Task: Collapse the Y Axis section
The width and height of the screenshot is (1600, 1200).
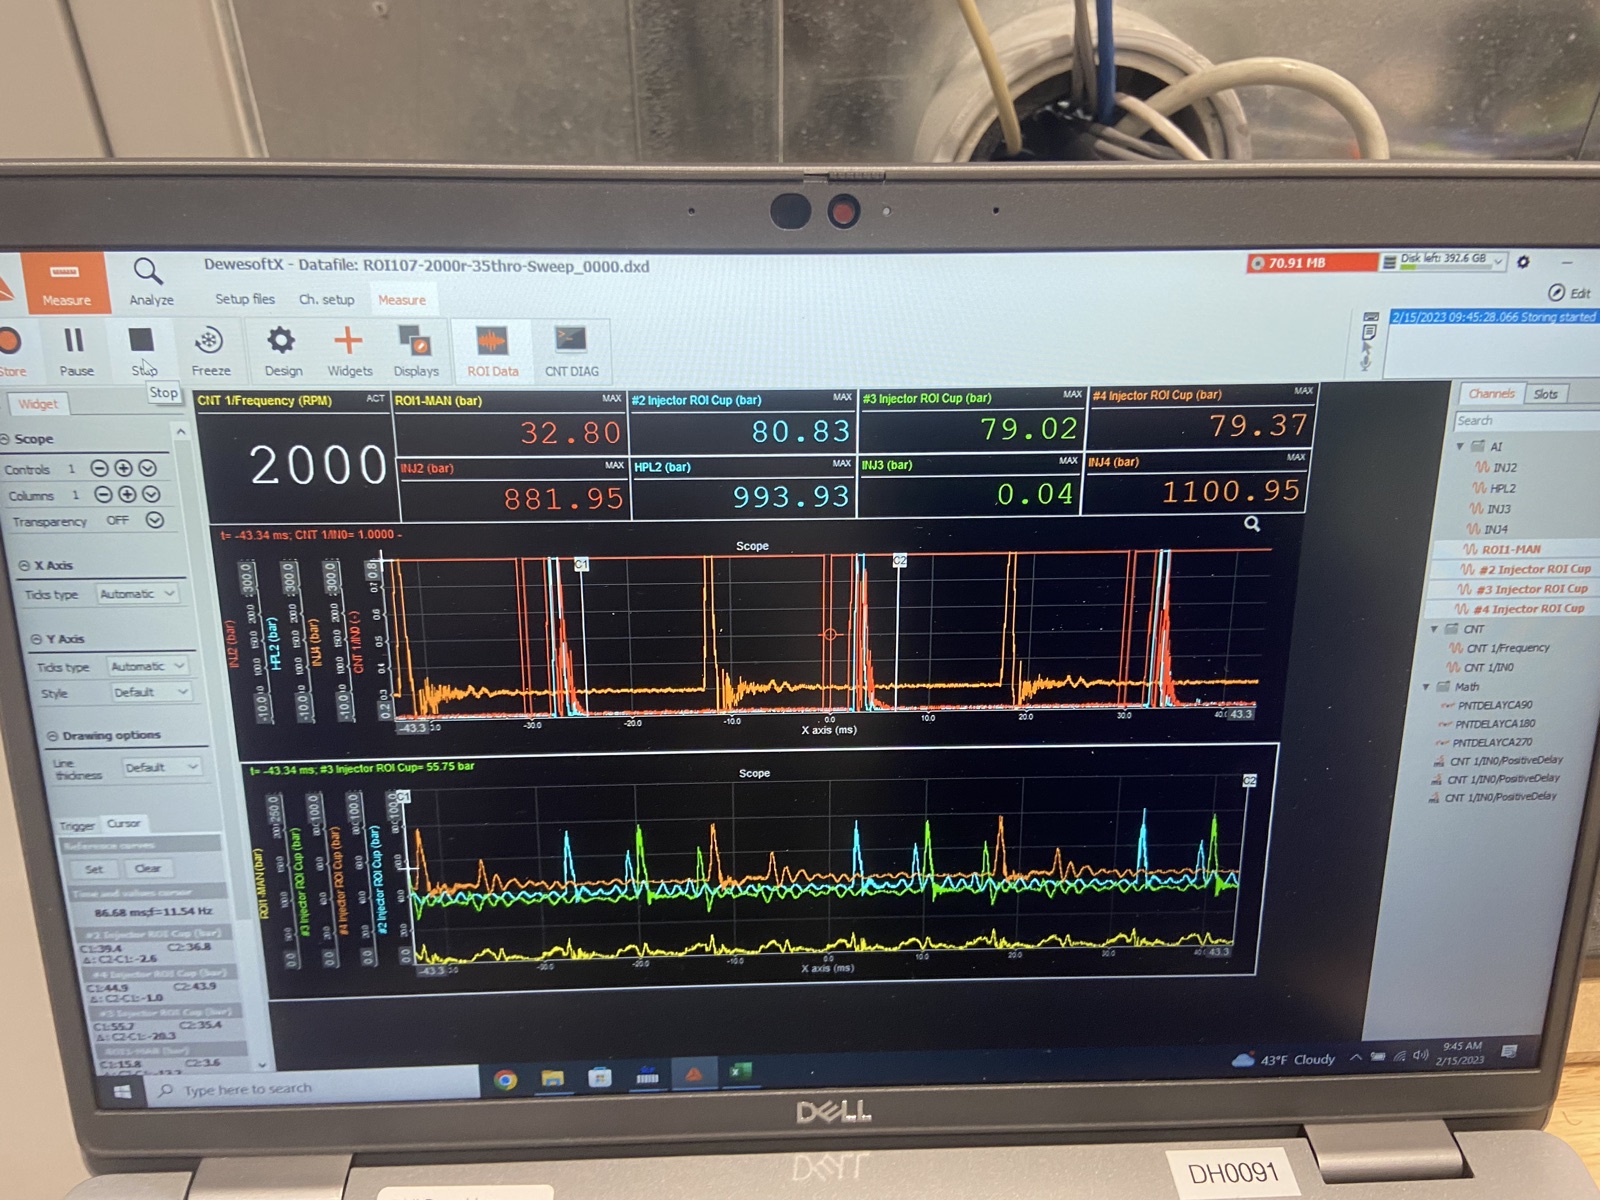Action: coord(36,639)
